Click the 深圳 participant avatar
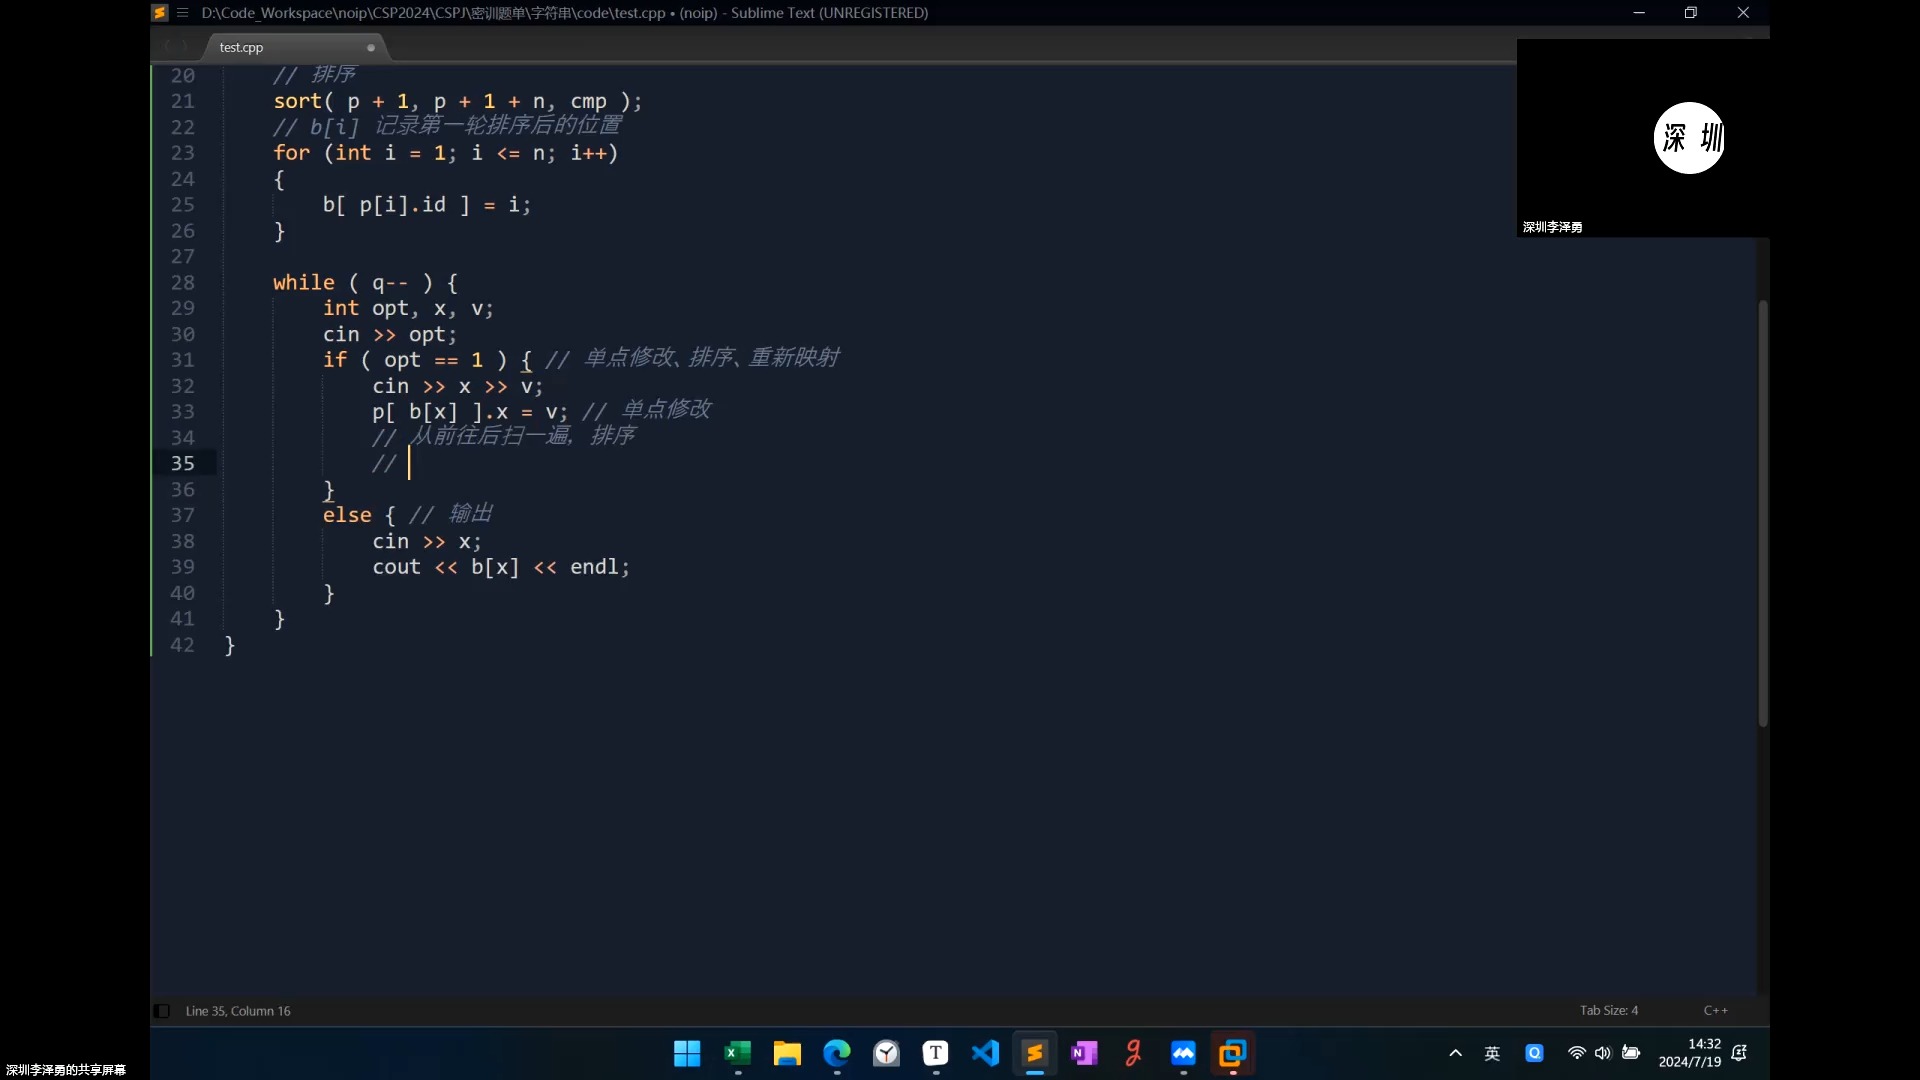Screen dimensions: 1920x1080 tap(1690, 138)
